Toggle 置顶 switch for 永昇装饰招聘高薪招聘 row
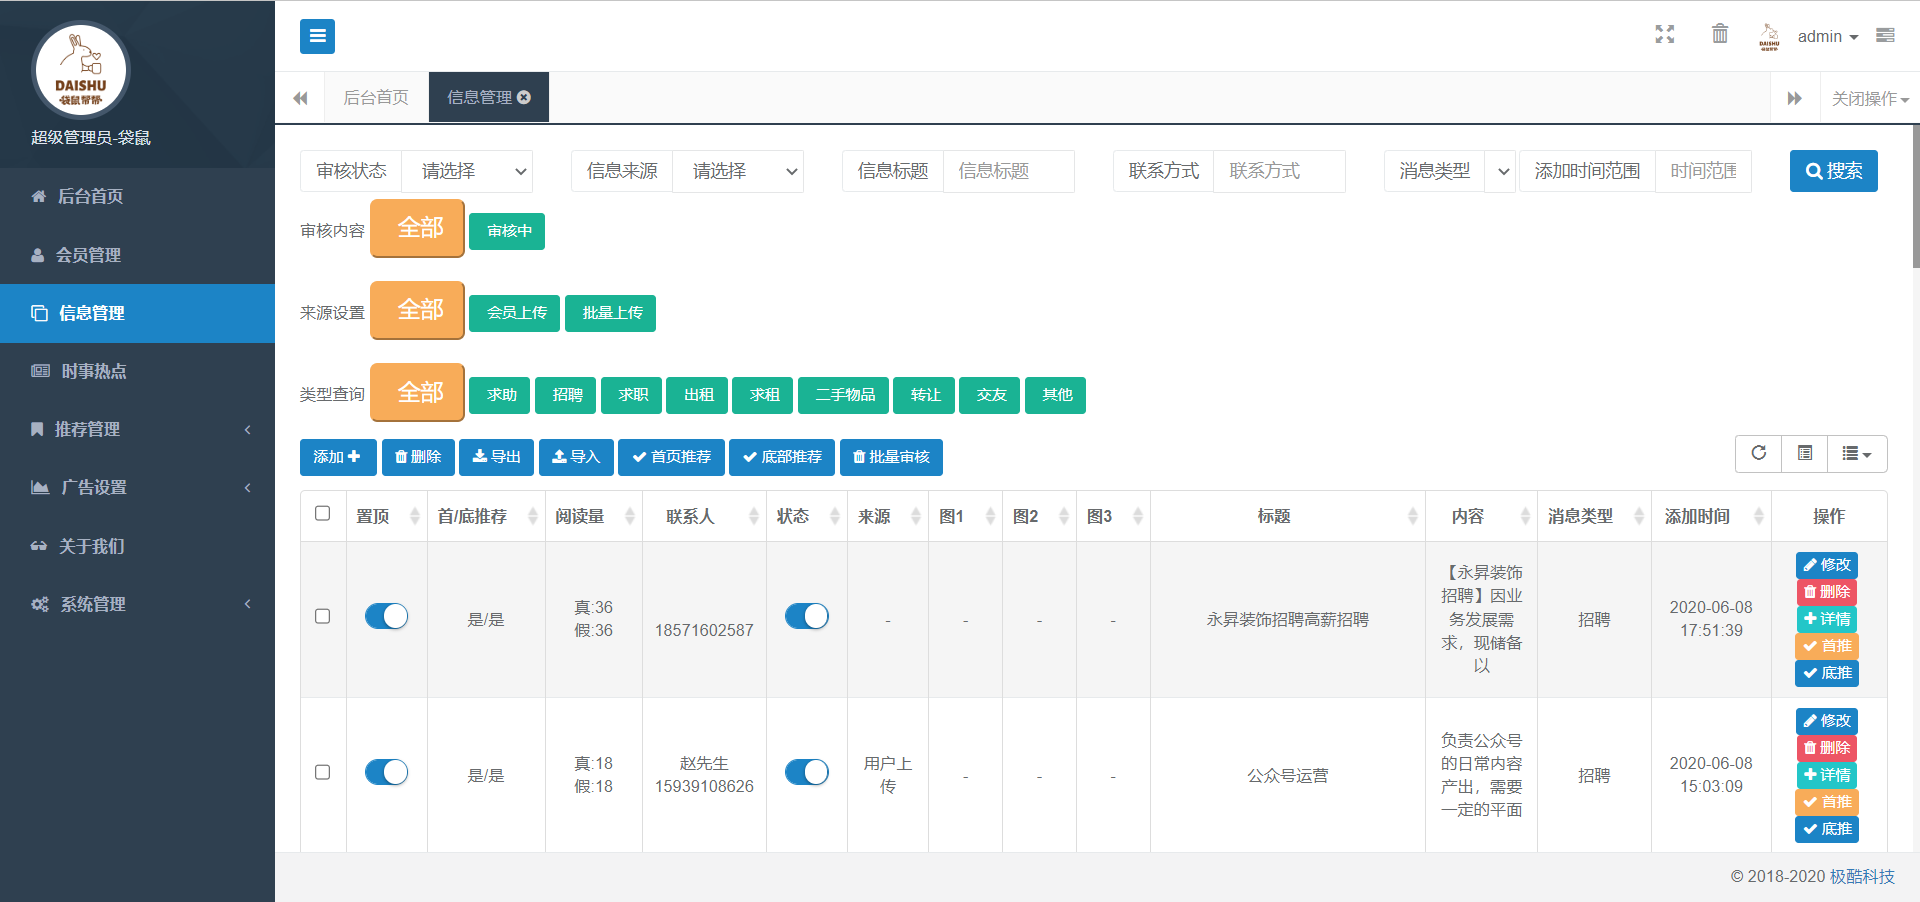 coord(387,616)
